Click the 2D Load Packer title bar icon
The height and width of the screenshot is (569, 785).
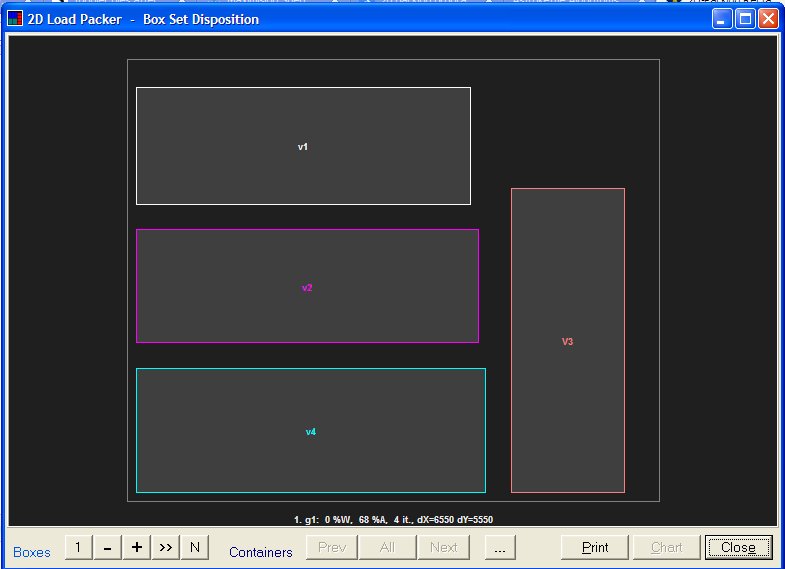[x=15, y=19]
